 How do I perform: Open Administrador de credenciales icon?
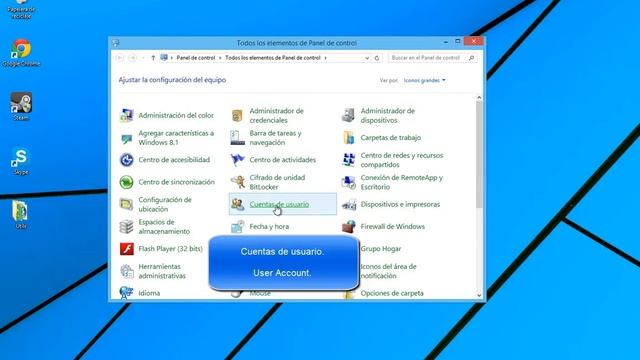click(x=238, y=116)
